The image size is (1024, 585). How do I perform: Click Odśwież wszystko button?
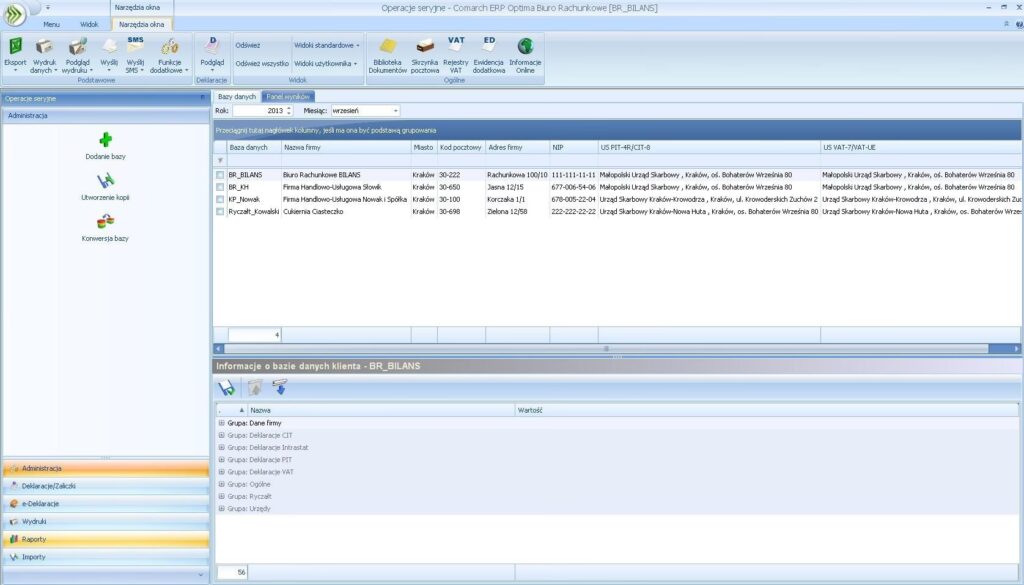262,63
